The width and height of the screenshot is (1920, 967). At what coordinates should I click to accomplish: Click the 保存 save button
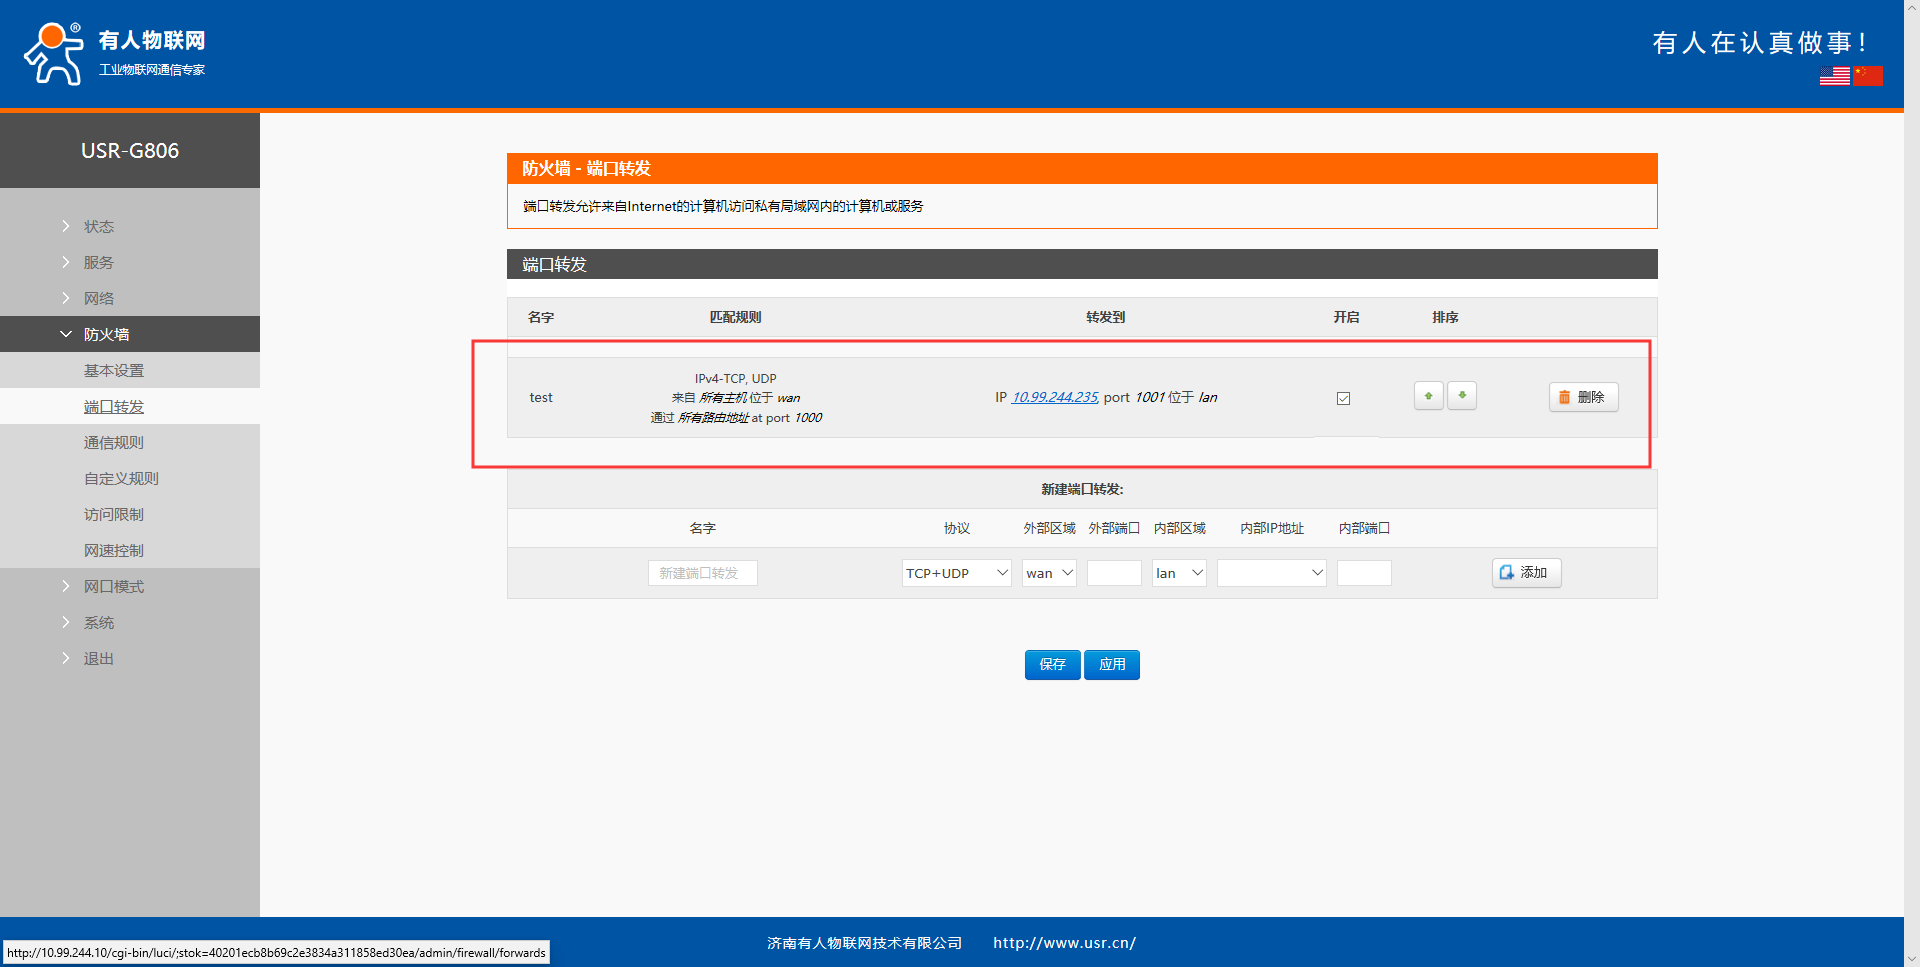point(1052,664)
